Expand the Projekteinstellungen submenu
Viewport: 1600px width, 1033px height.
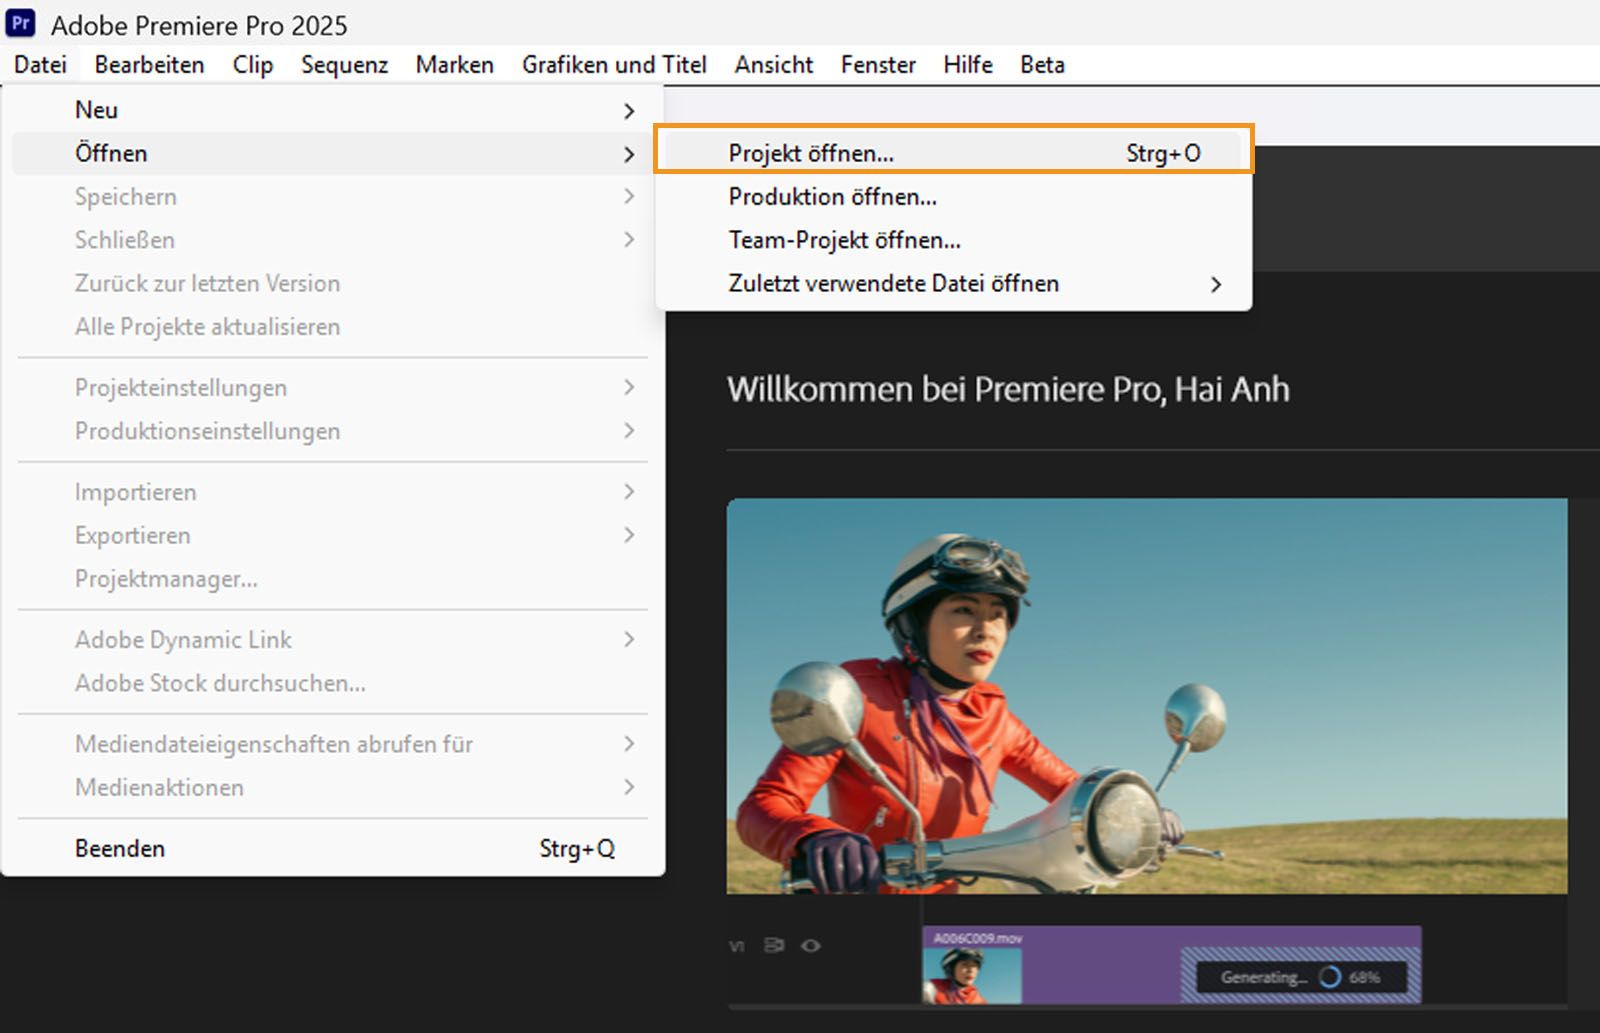[x=333, y=388]
